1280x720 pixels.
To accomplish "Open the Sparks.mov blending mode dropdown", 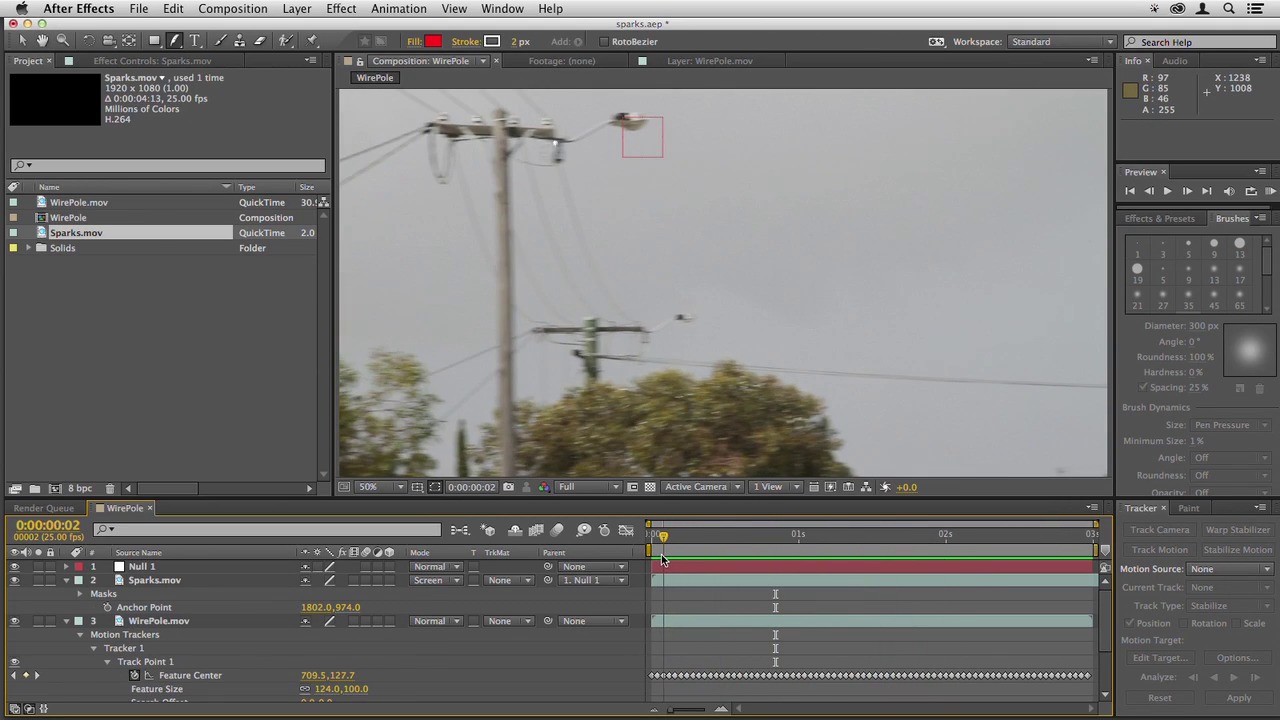I will (435, 581).
